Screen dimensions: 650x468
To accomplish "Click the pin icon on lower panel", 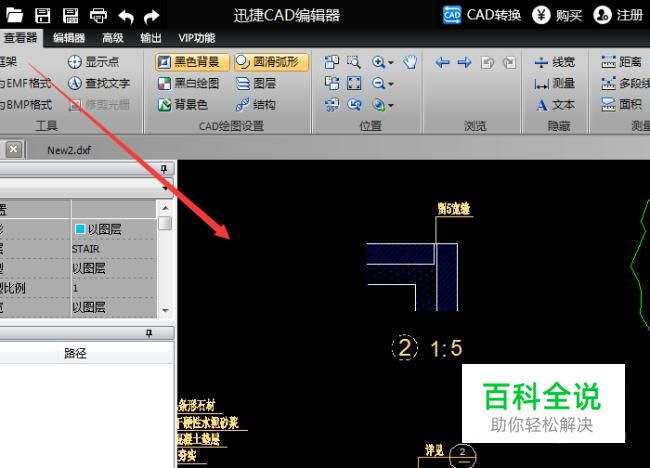I will (149, 333).
